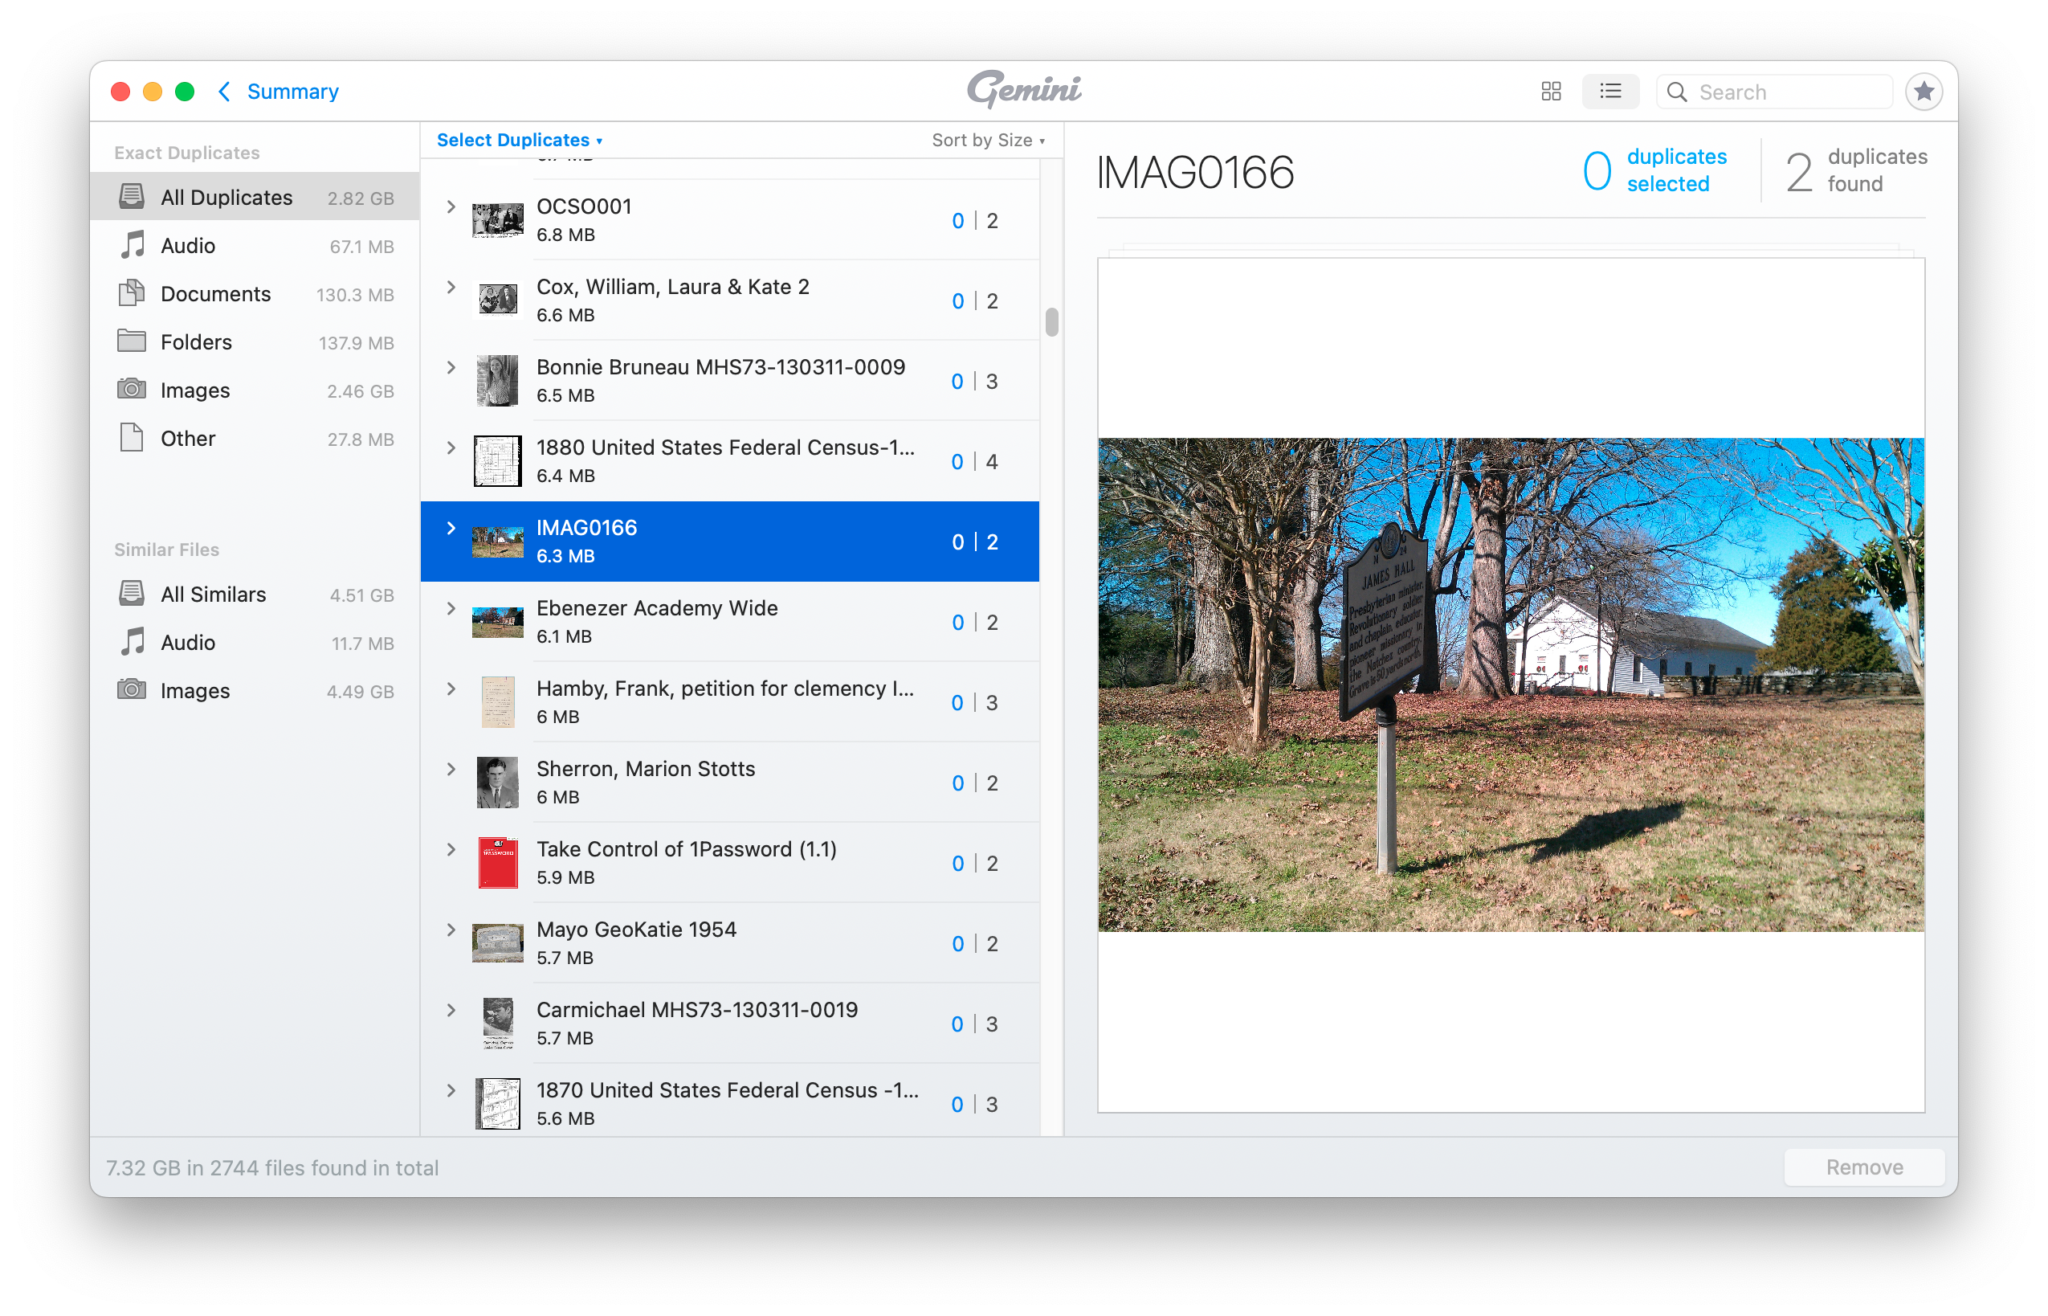Click the search magnifier icon
2048x1316 pixels.
(x=1678, y=91)
